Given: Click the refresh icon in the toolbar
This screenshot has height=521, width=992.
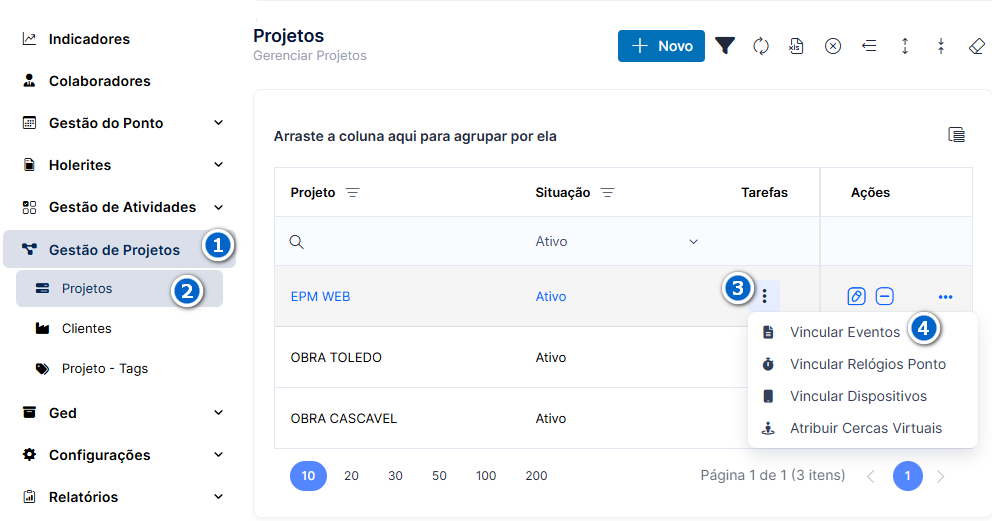Looking at the screenshot, I should [760, 46].
